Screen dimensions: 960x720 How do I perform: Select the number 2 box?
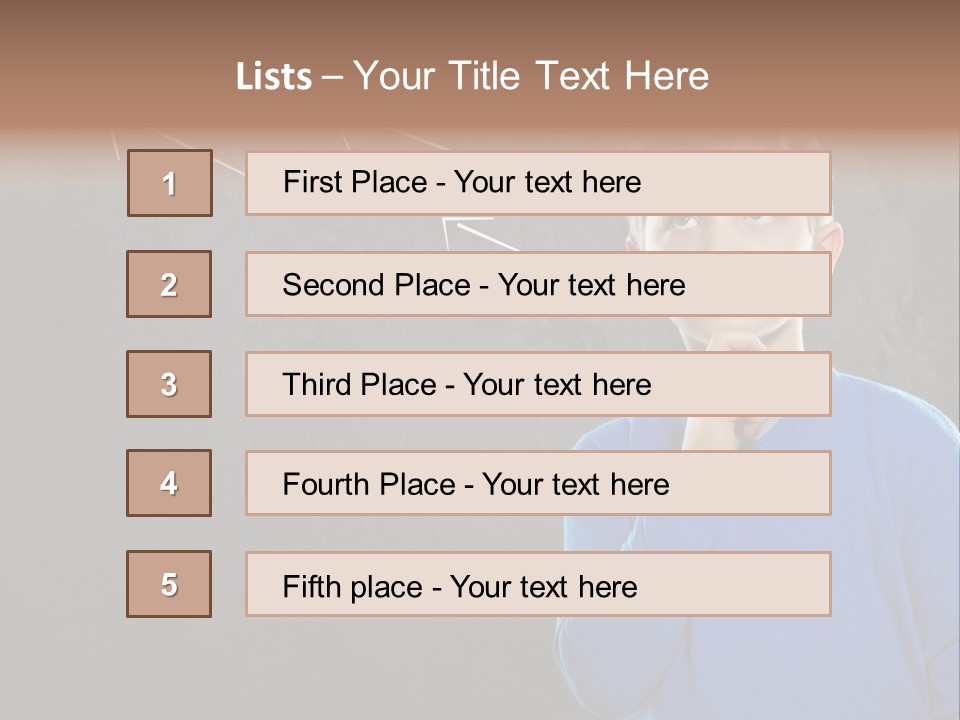coord(169,284)
